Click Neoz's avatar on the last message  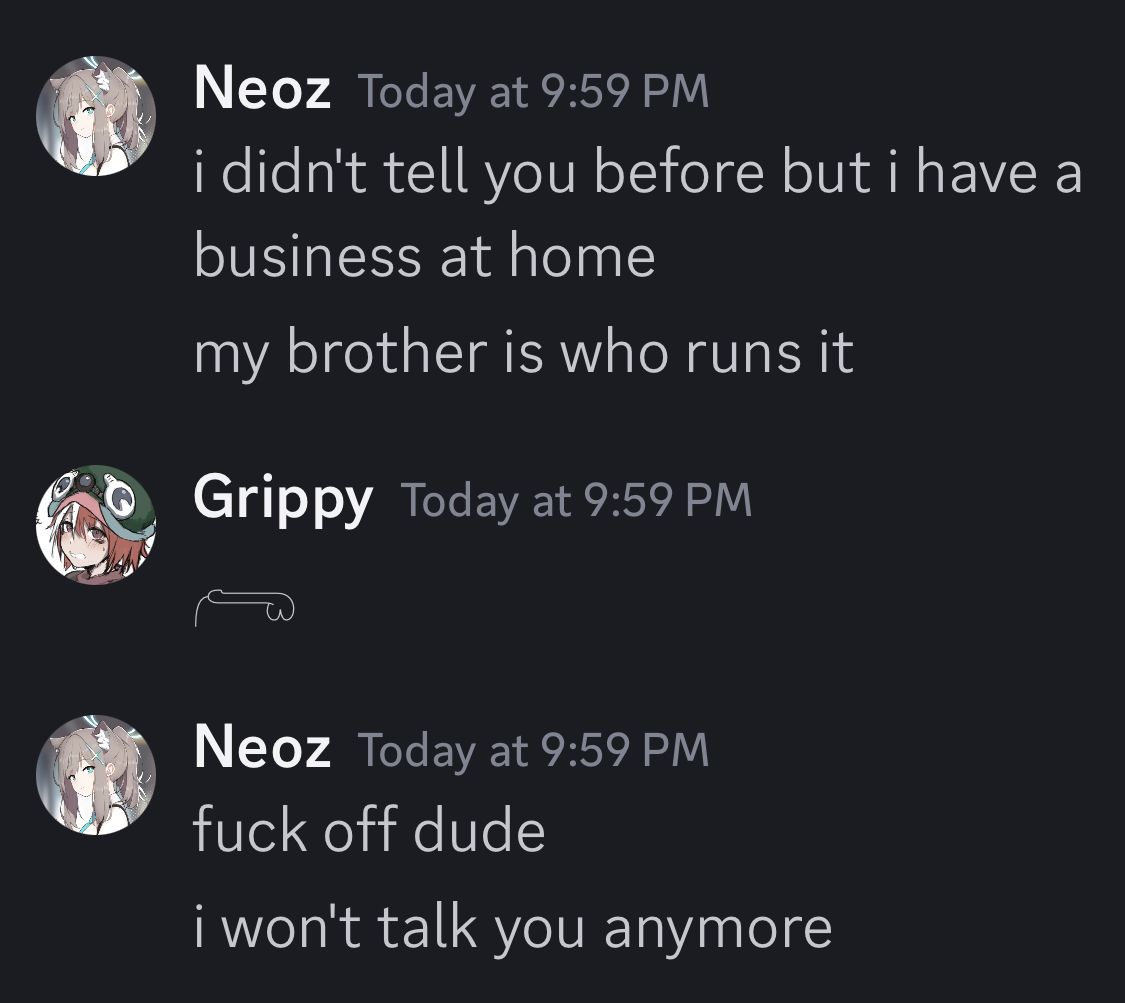pos(96,774)
